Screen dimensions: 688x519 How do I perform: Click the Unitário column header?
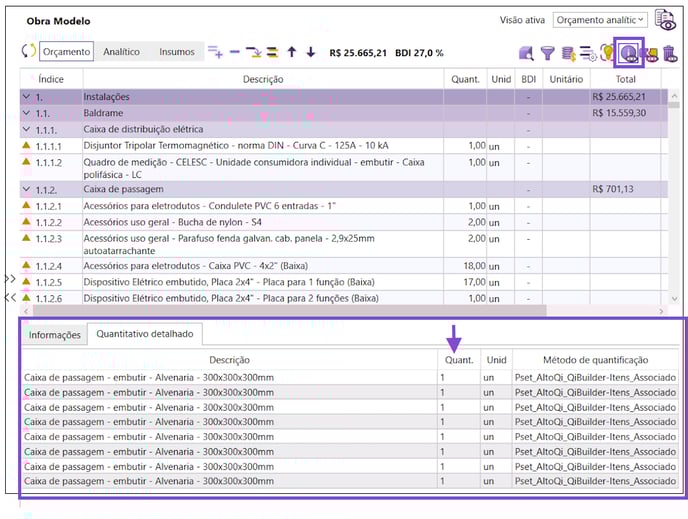pyautogui.click(x=566, y=79)
